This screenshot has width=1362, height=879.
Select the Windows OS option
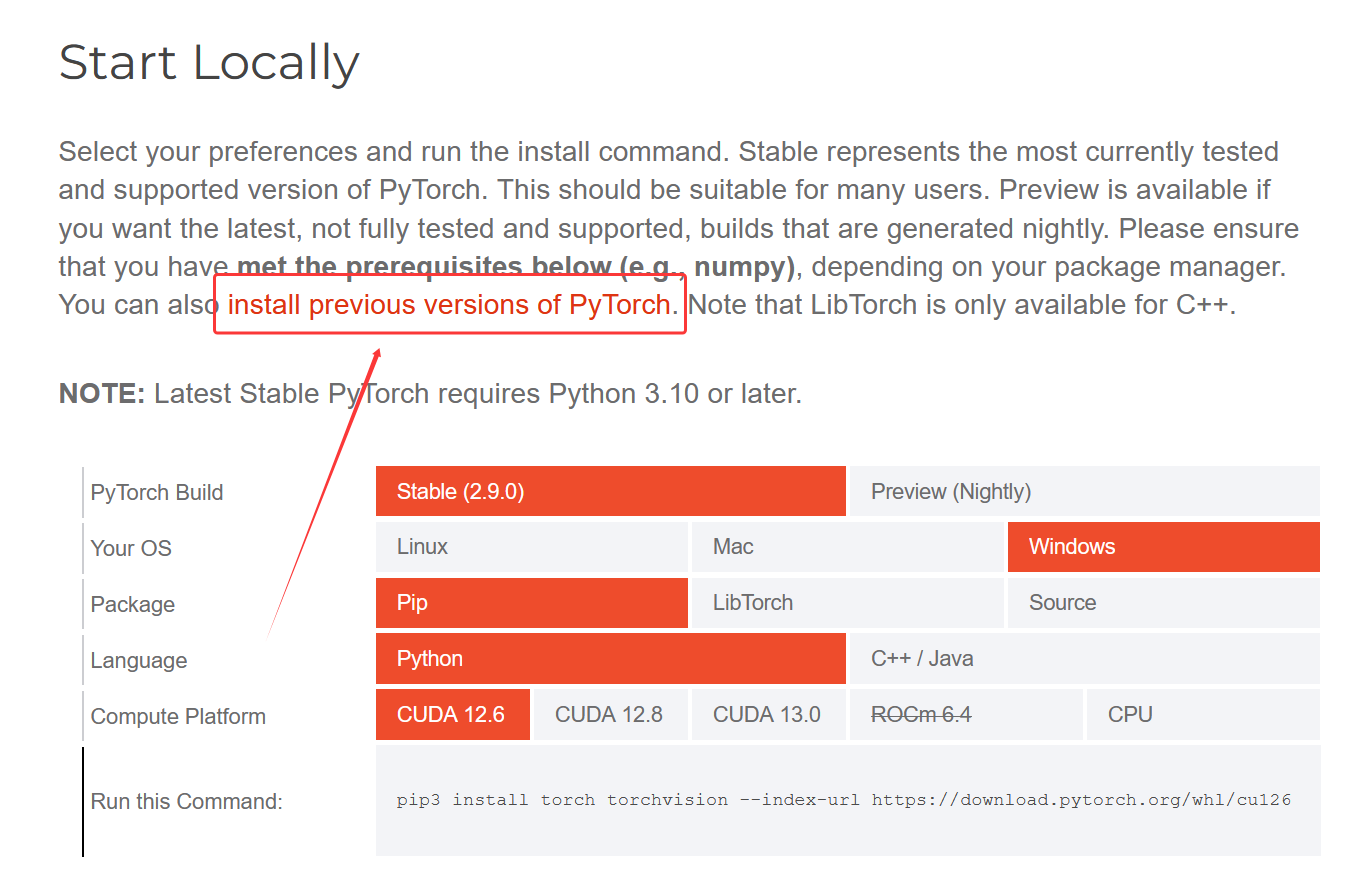(x=1164, y=547)
